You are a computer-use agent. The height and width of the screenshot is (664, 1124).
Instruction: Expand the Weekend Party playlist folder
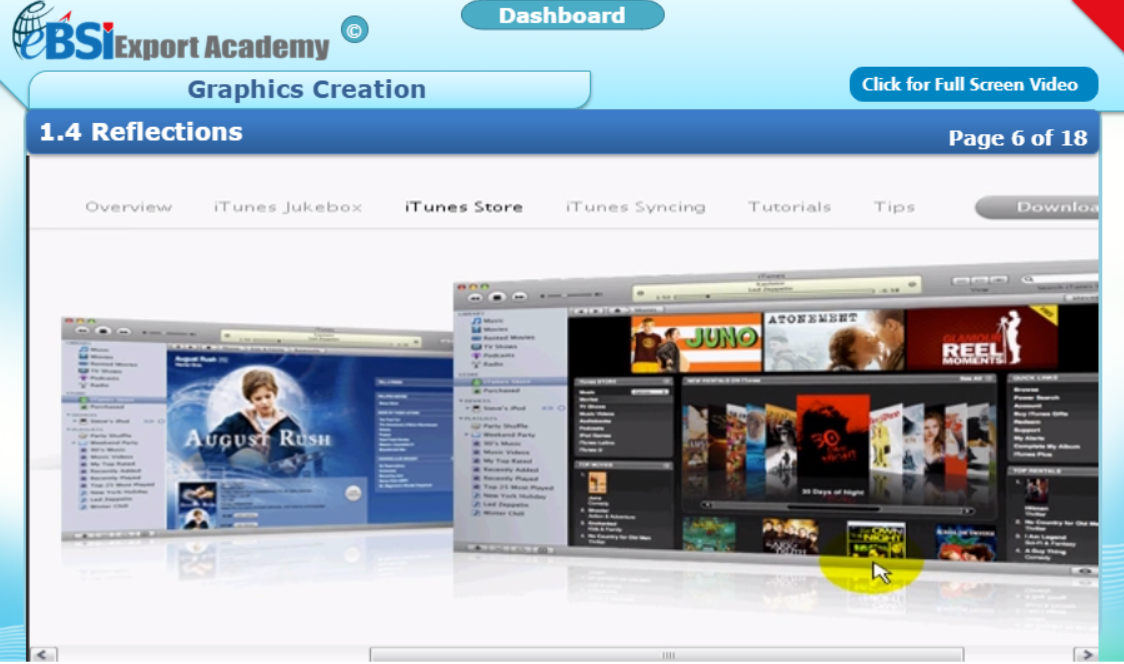[x=465, y=435]
